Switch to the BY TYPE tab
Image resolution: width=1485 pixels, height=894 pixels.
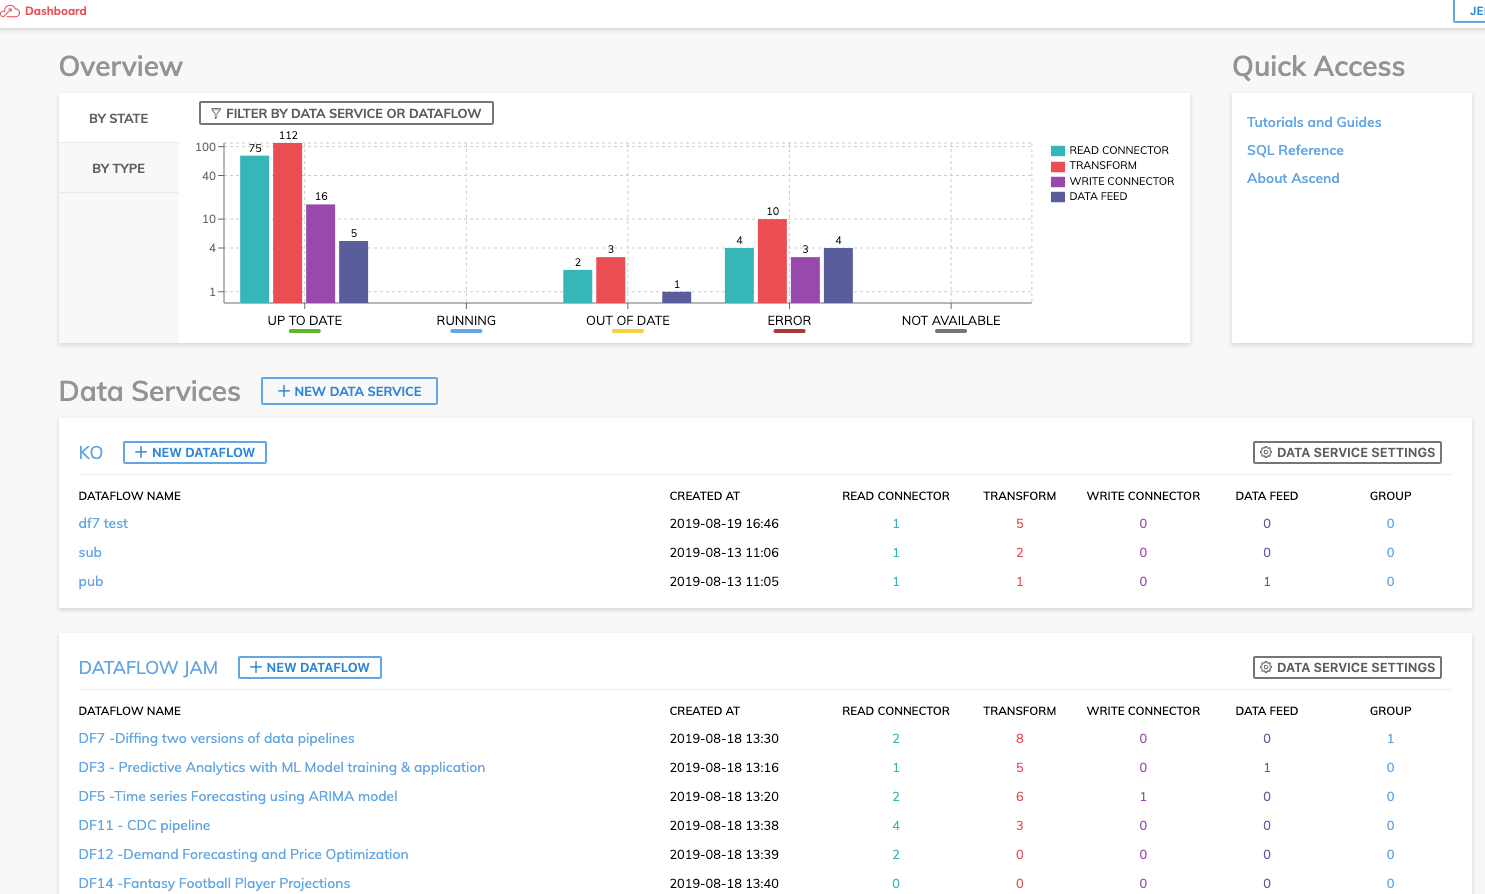pyautogui.click(x=119, y=168)
